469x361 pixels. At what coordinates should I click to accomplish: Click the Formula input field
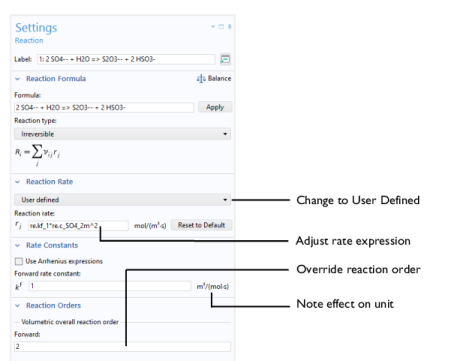pos(104,107)
